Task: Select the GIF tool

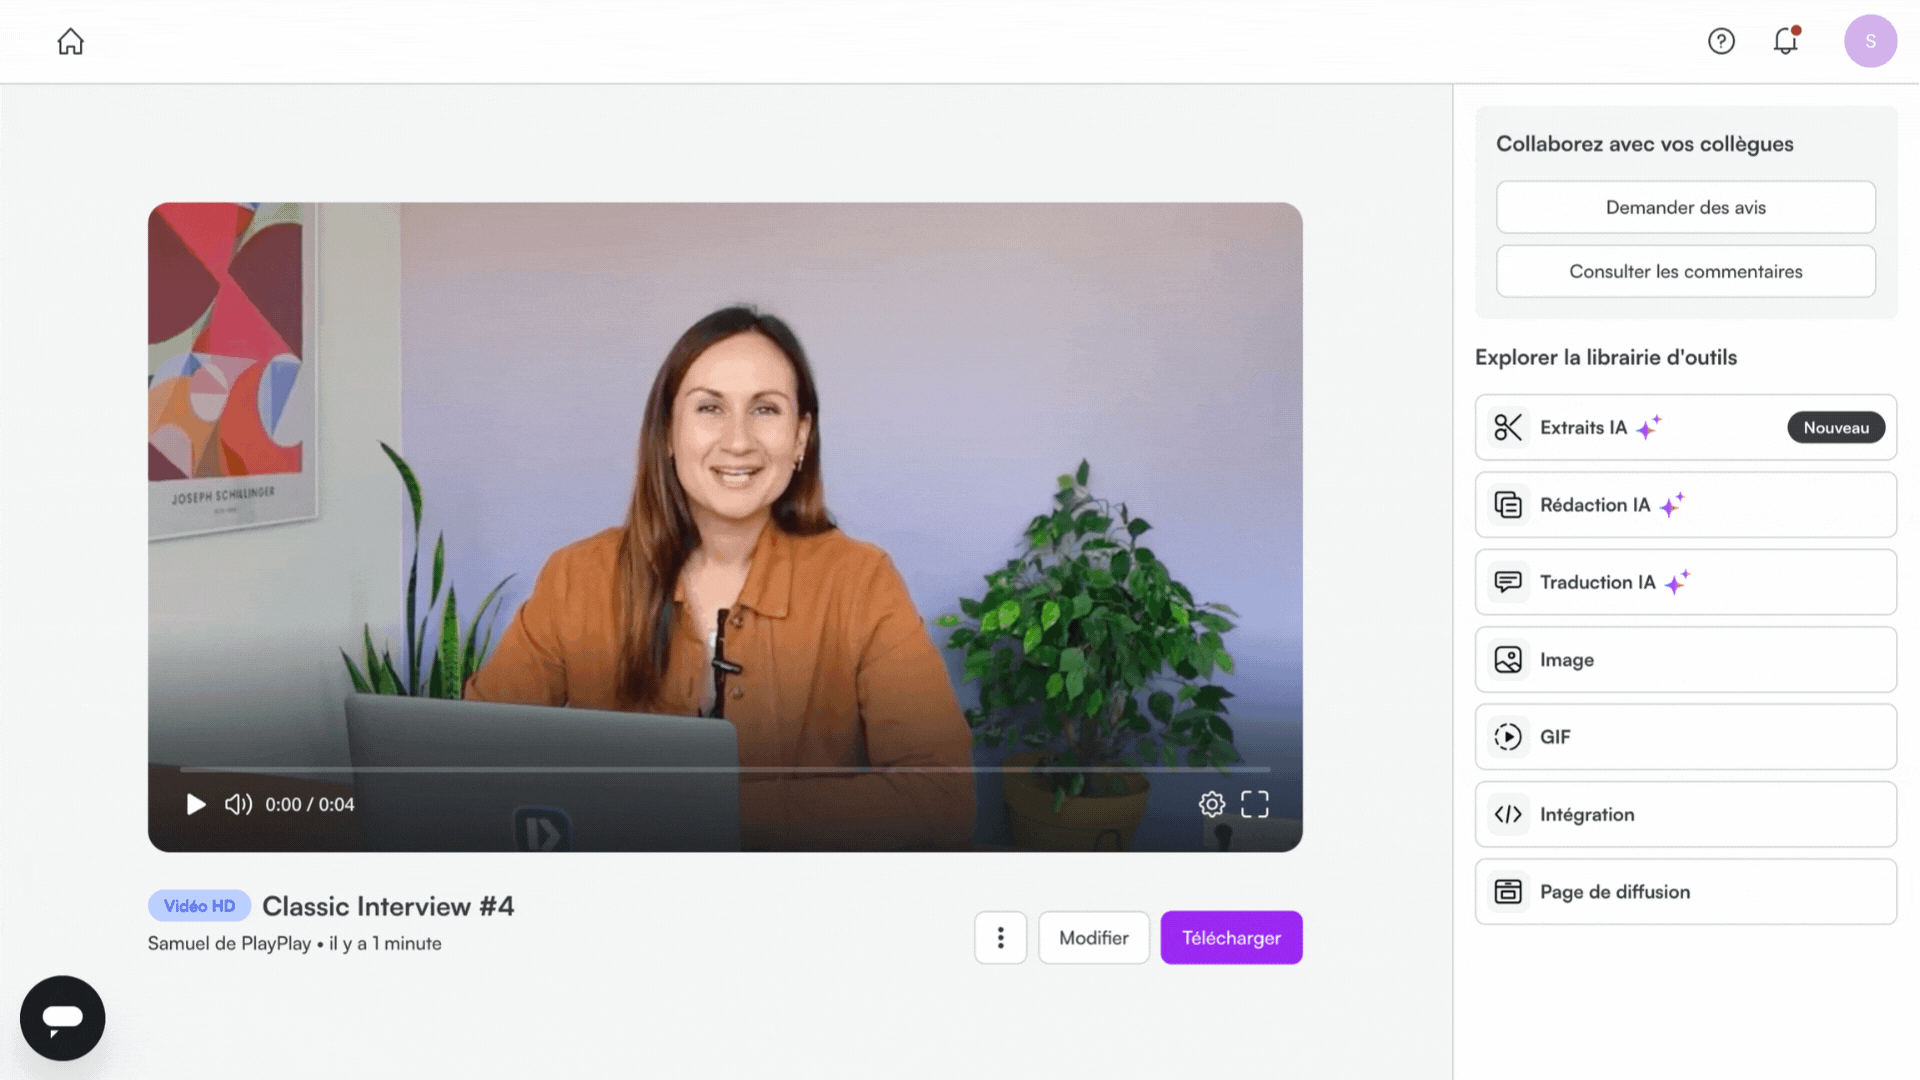Action: click(x=1685, y=737)
